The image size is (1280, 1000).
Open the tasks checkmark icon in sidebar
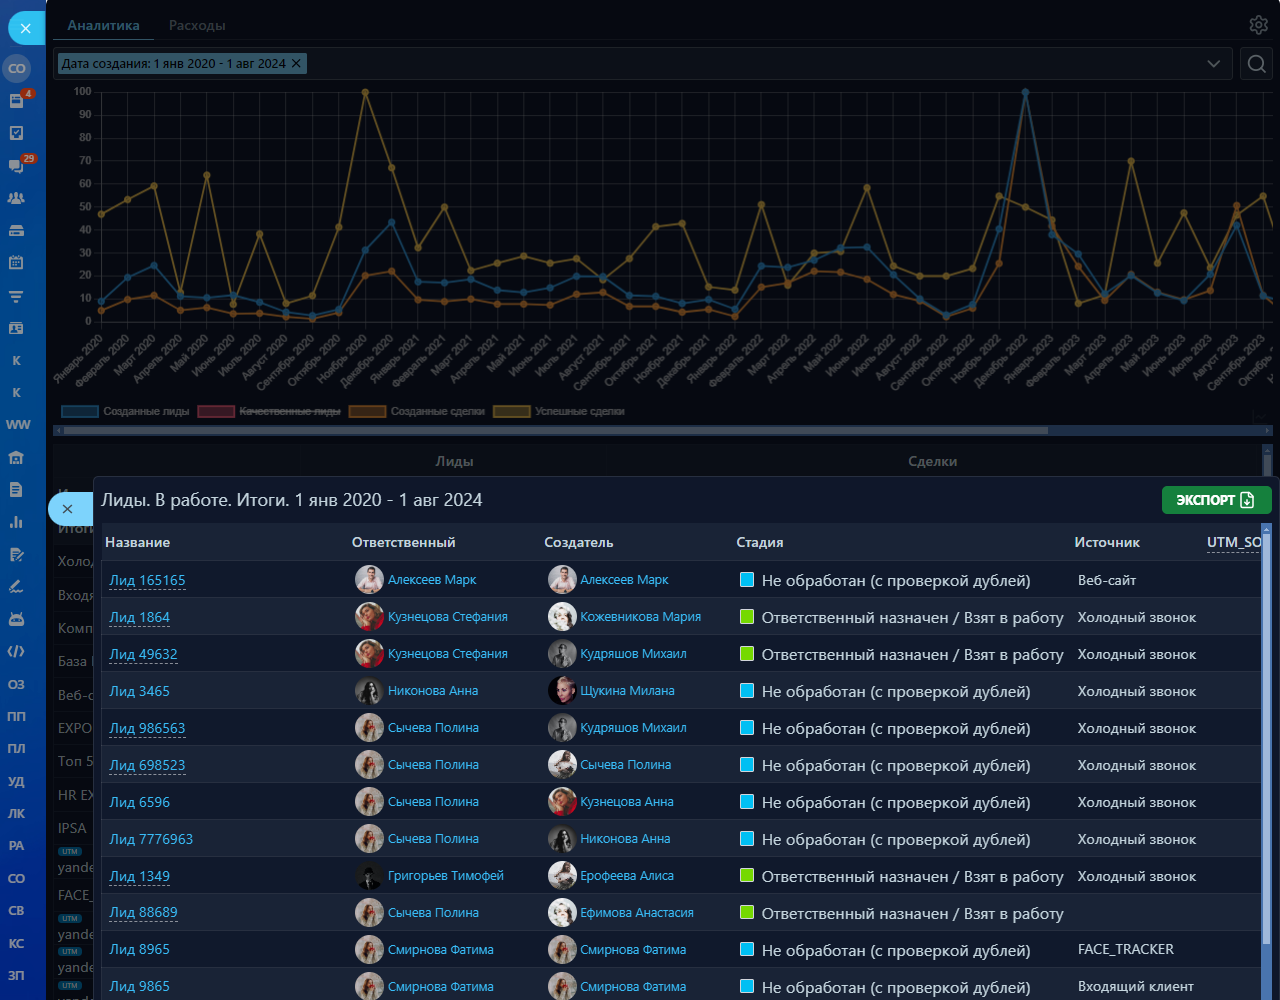pos(16,133)
